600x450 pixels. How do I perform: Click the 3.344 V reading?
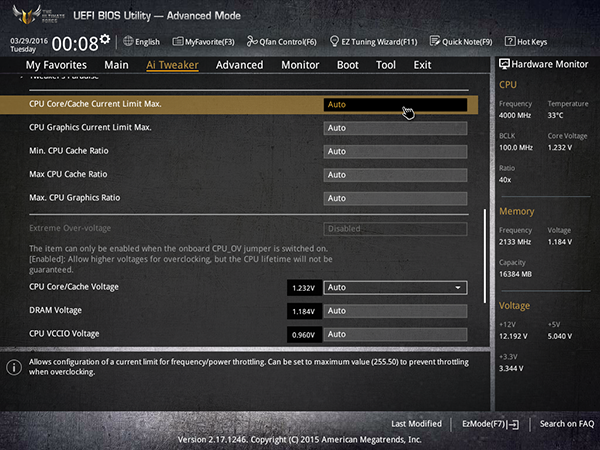pos(511,368)
